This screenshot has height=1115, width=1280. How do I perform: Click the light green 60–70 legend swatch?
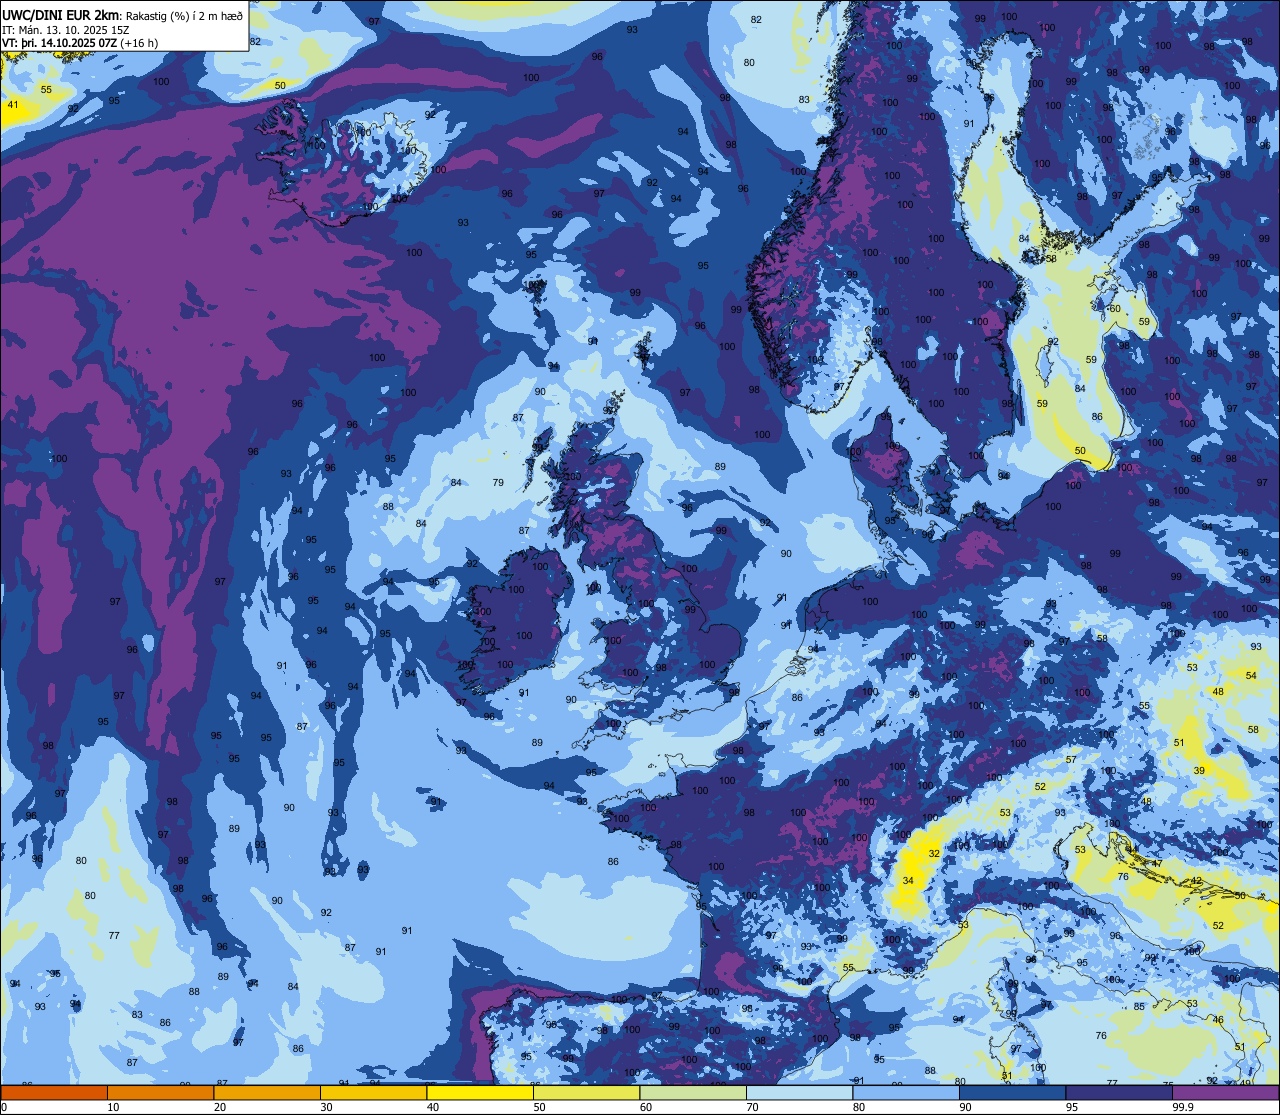[693, 1092]
